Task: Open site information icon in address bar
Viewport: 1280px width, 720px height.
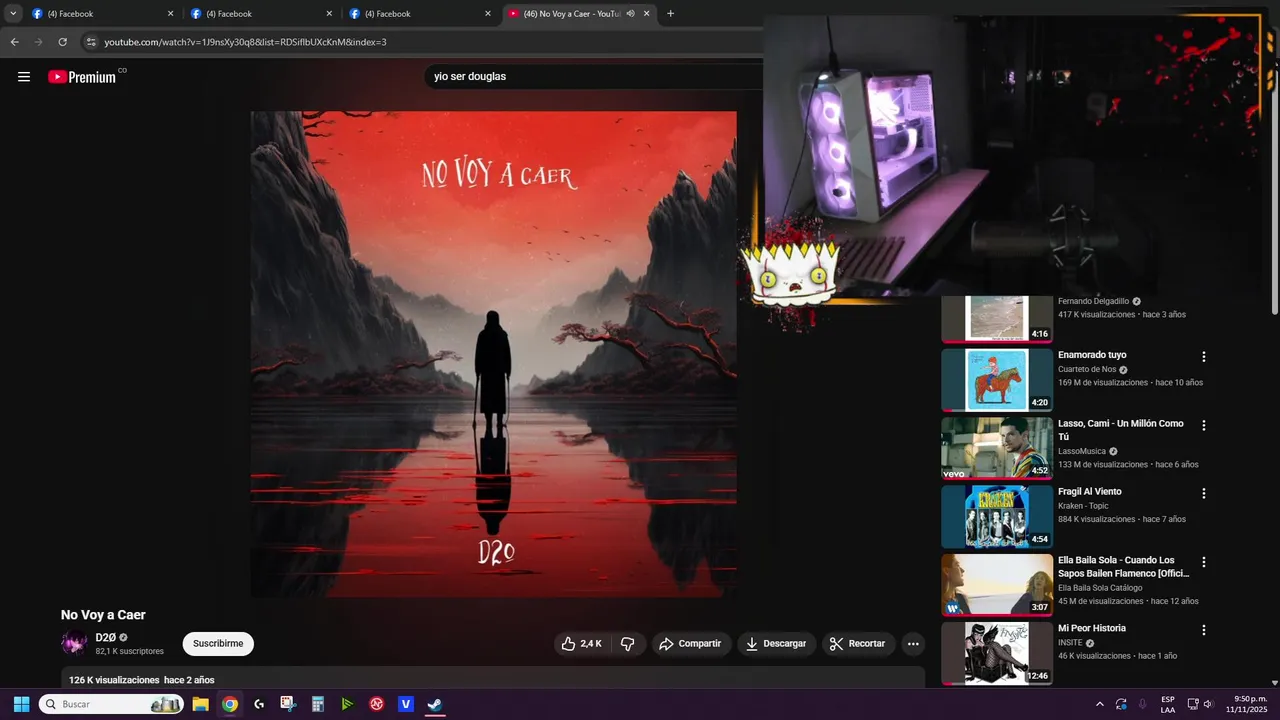Action: pos(91,42)
